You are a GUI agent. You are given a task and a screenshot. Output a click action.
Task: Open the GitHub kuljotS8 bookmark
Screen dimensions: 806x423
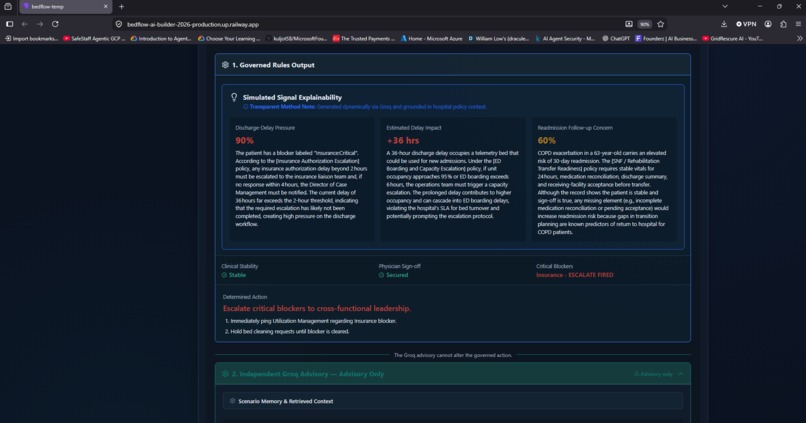[296, 39]
